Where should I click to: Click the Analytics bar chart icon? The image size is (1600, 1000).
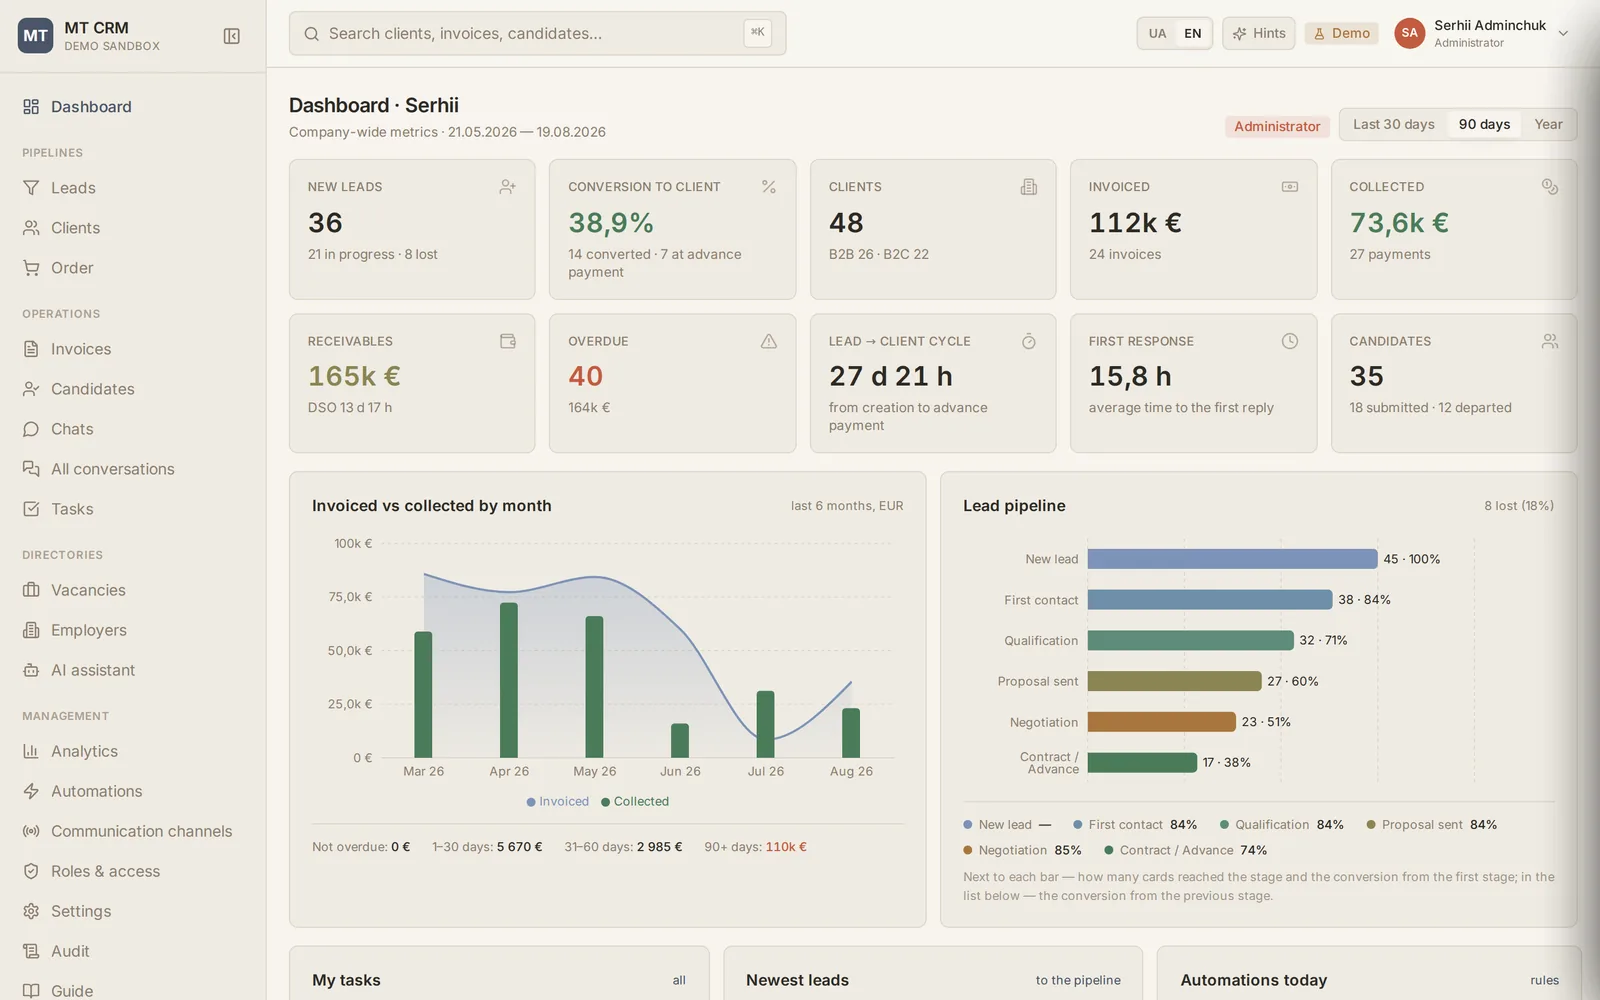31,751
